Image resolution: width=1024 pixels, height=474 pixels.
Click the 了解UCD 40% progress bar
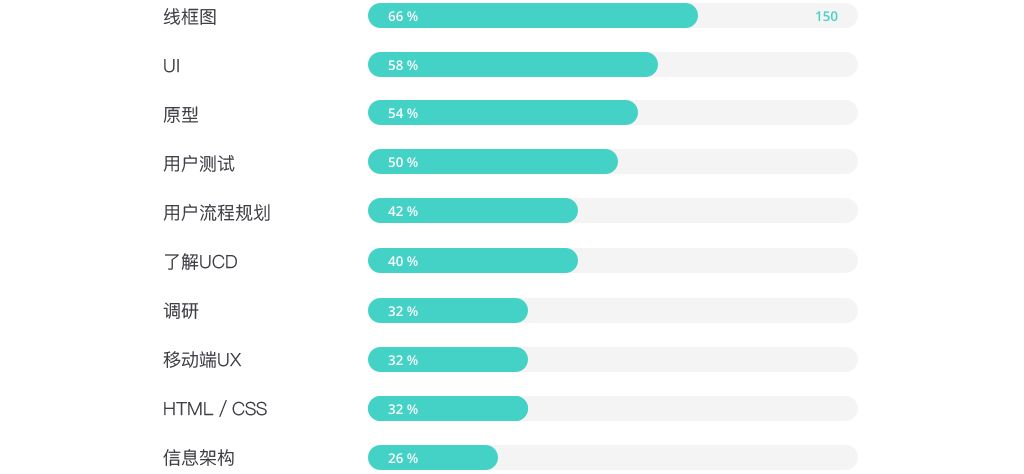coord(472,261)
